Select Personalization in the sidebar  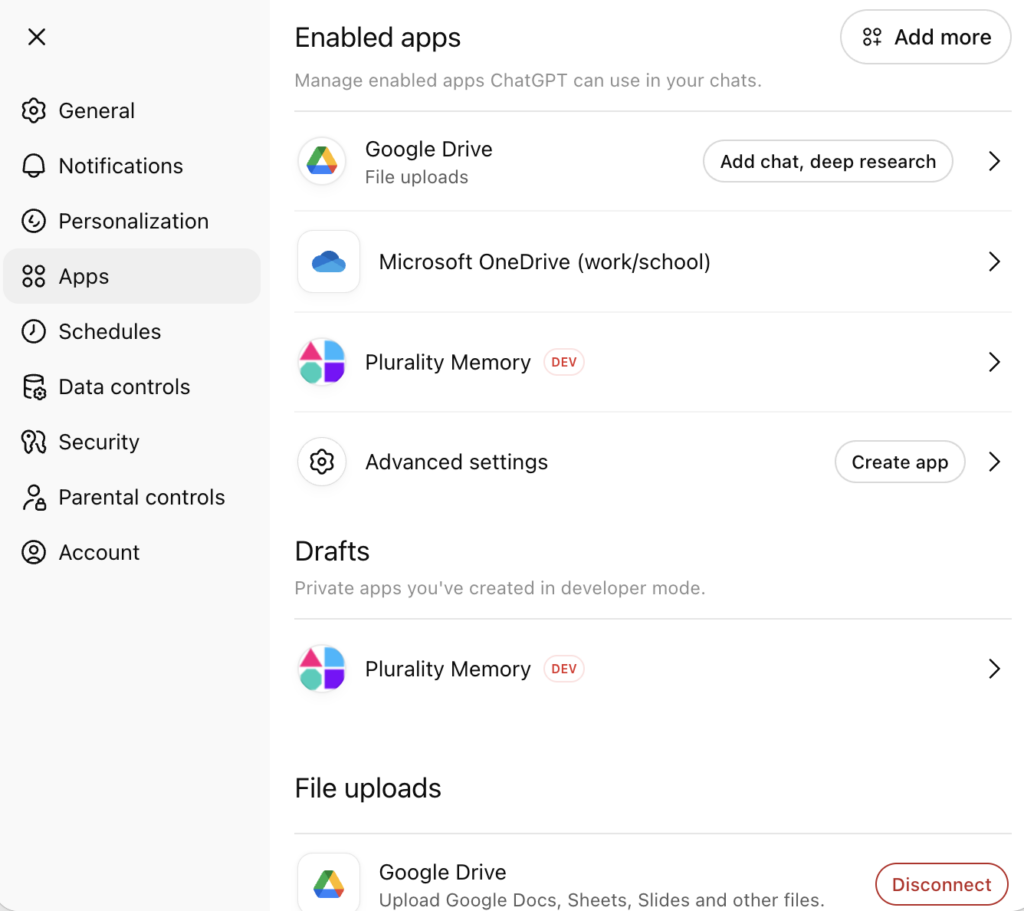click(x=133, y=221)
